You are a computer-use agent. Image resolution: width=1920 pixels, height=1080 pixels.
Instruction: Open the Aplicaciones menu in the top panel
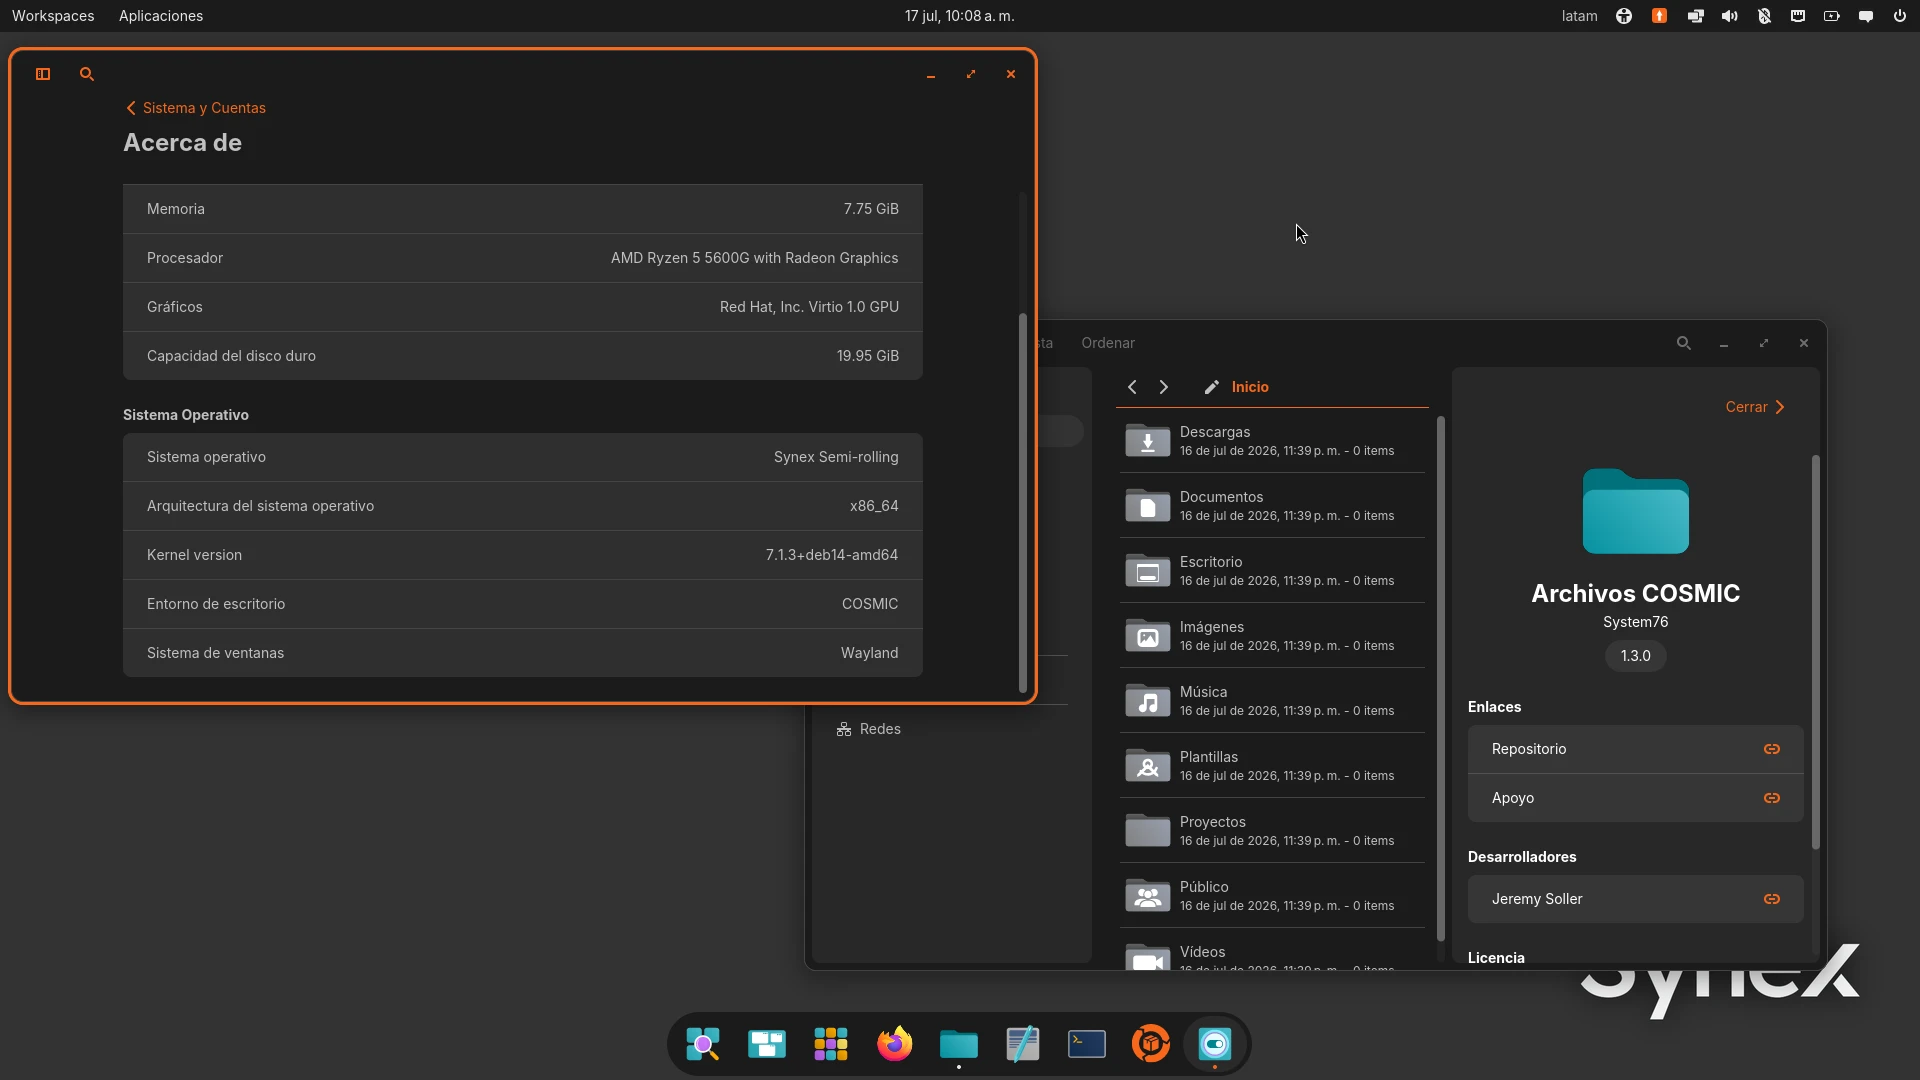[x=161, y=16]
